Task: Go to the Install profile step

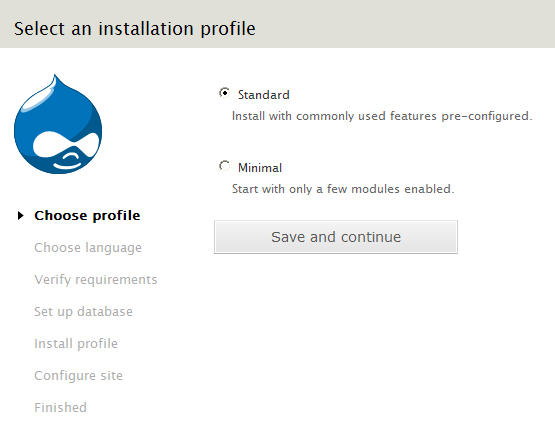Action: (76, 344)
